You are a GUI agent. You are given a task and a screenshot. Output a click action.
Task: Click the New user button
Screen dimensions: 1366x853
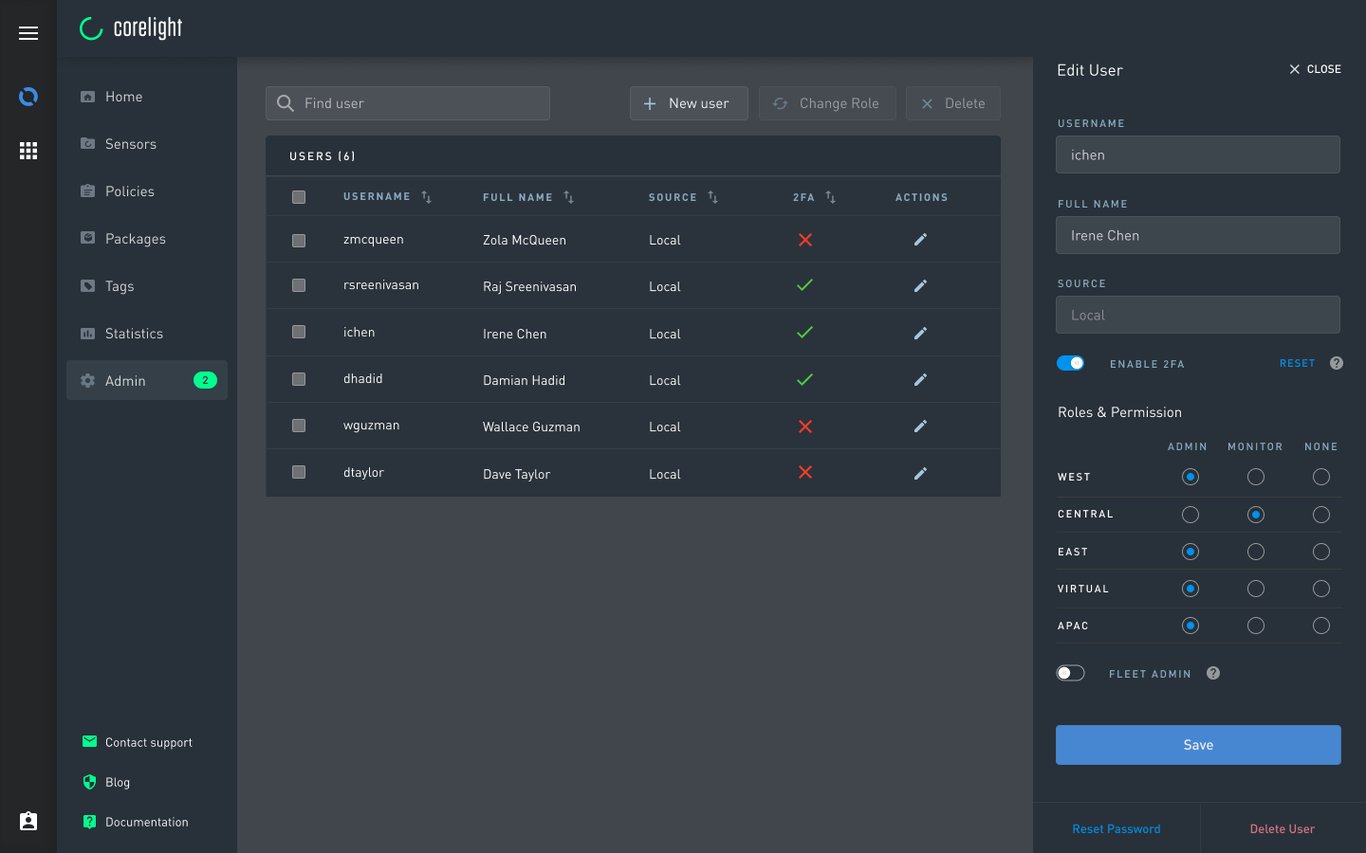[688, 103]
